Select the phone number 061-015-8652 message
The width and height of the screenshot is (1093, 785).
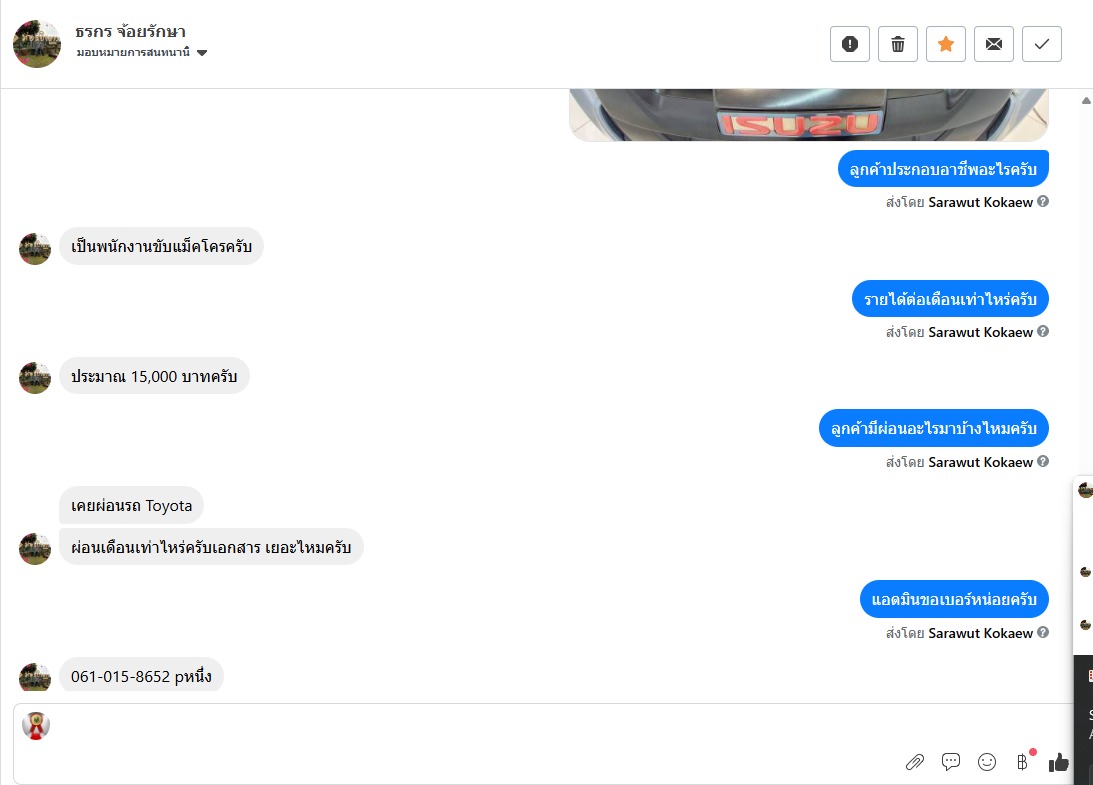[x=141, y=676]
